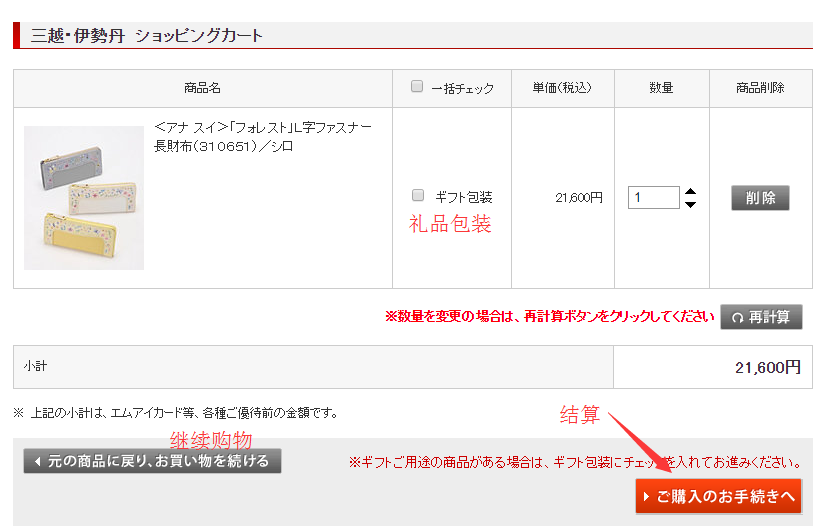The width and height of the screenshot is (818, 529).
Task: Click the 再計算 recalculate button
Action: [x=761, y=317]
